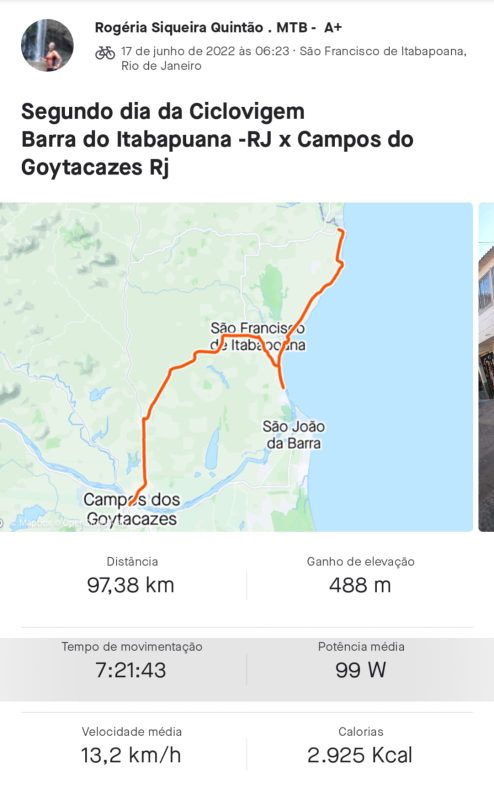494x800 pixels.
Task: Click the activity date and location text
Action: 293,58
